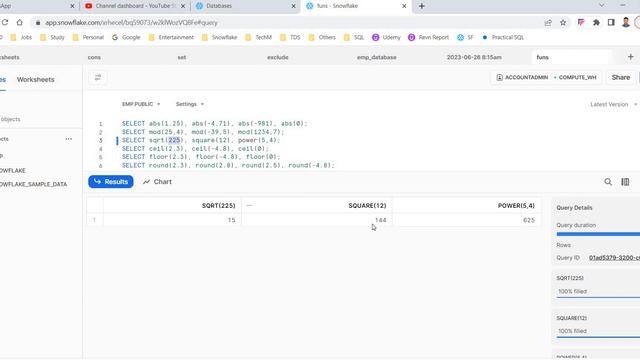Select the result cell with value 625
Image resolution: width=640 pixels, height=360 pixels.
point(467,220)
